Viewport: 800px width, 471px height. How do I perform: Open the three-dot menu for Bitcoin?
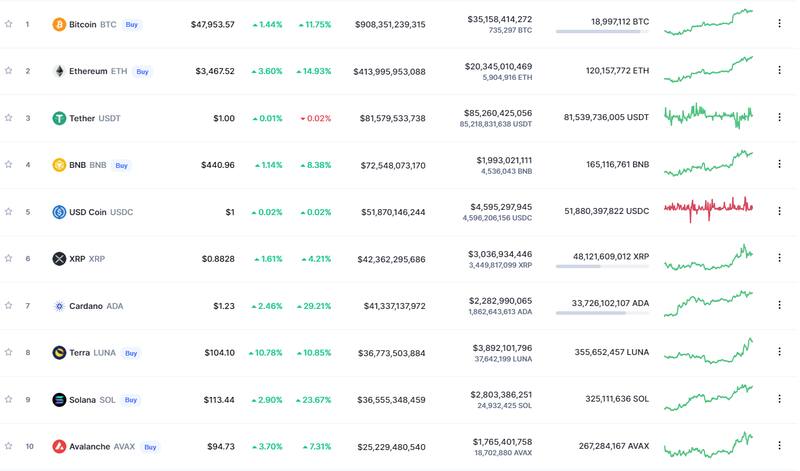[x=779, y=24]
